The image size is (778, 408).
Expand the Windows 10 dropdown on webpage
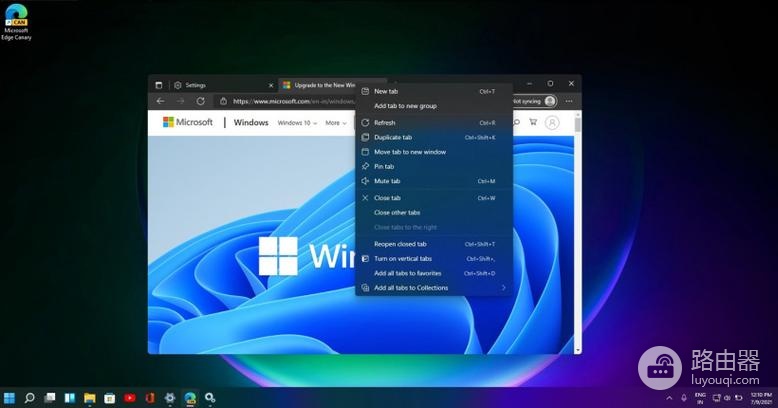coord(297,123)
